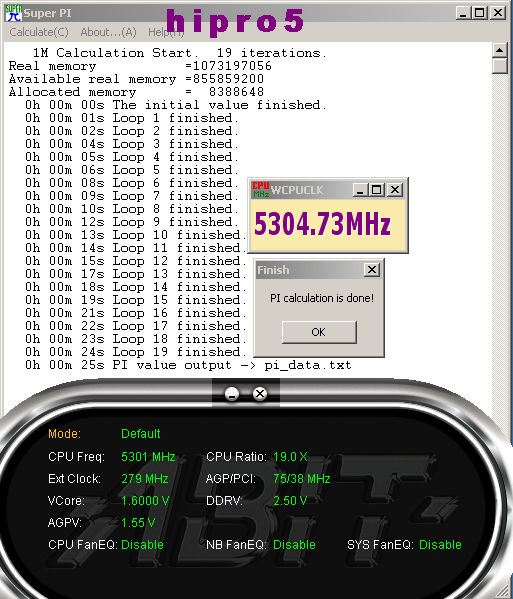Open the About...(A) menu
This screenshot has width=513, height=599.
coord(108,32)
